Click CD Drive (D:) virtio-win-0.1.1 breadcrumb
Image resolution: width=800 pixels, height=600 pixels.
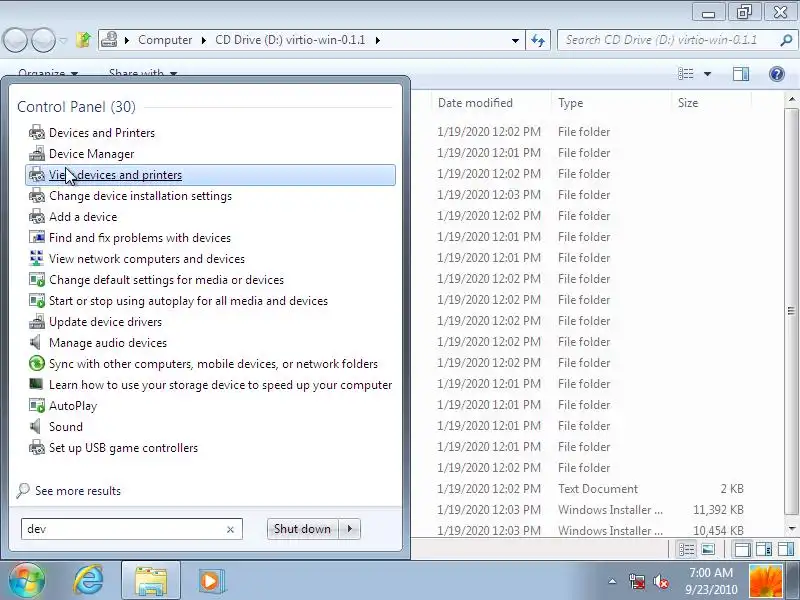(x=290, y=40)
